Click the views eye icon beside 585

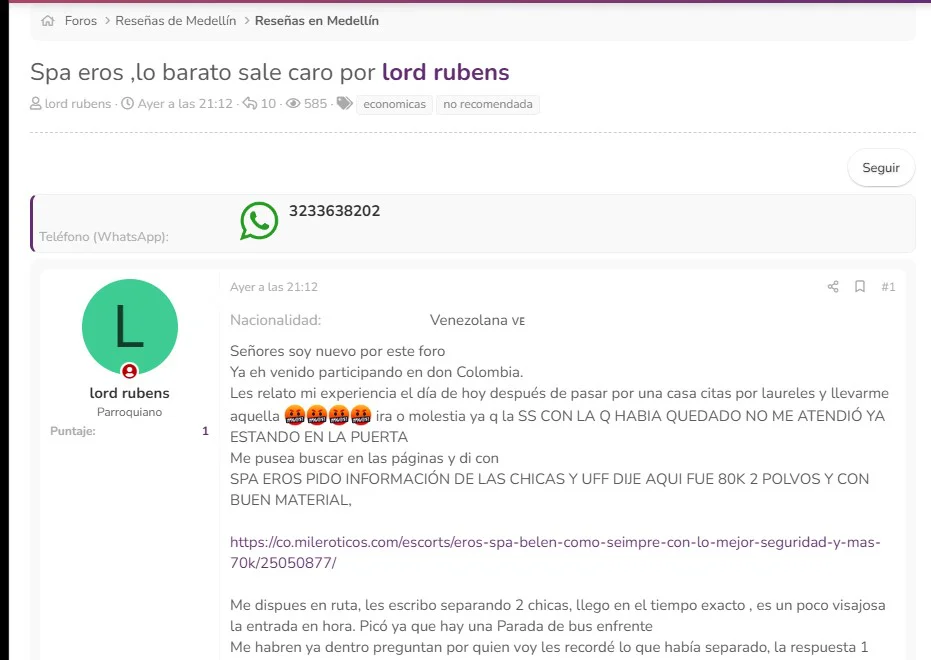coord(293,104)
